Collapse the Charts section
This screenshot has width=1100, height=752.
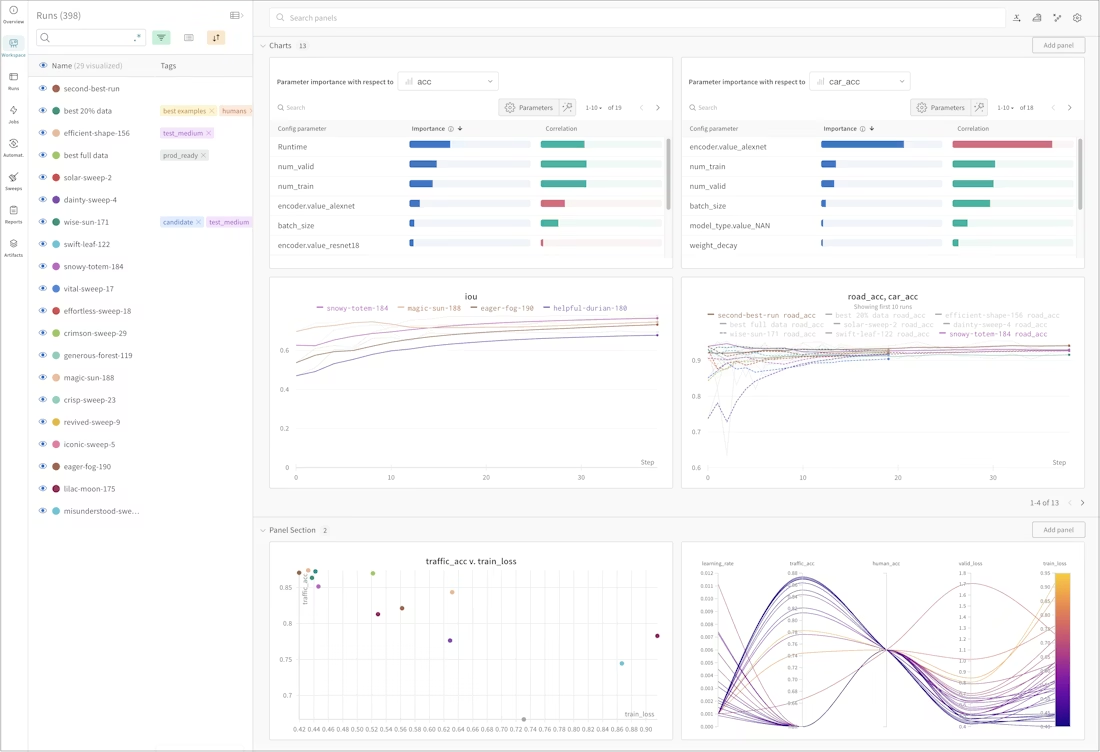click(263, 46)
